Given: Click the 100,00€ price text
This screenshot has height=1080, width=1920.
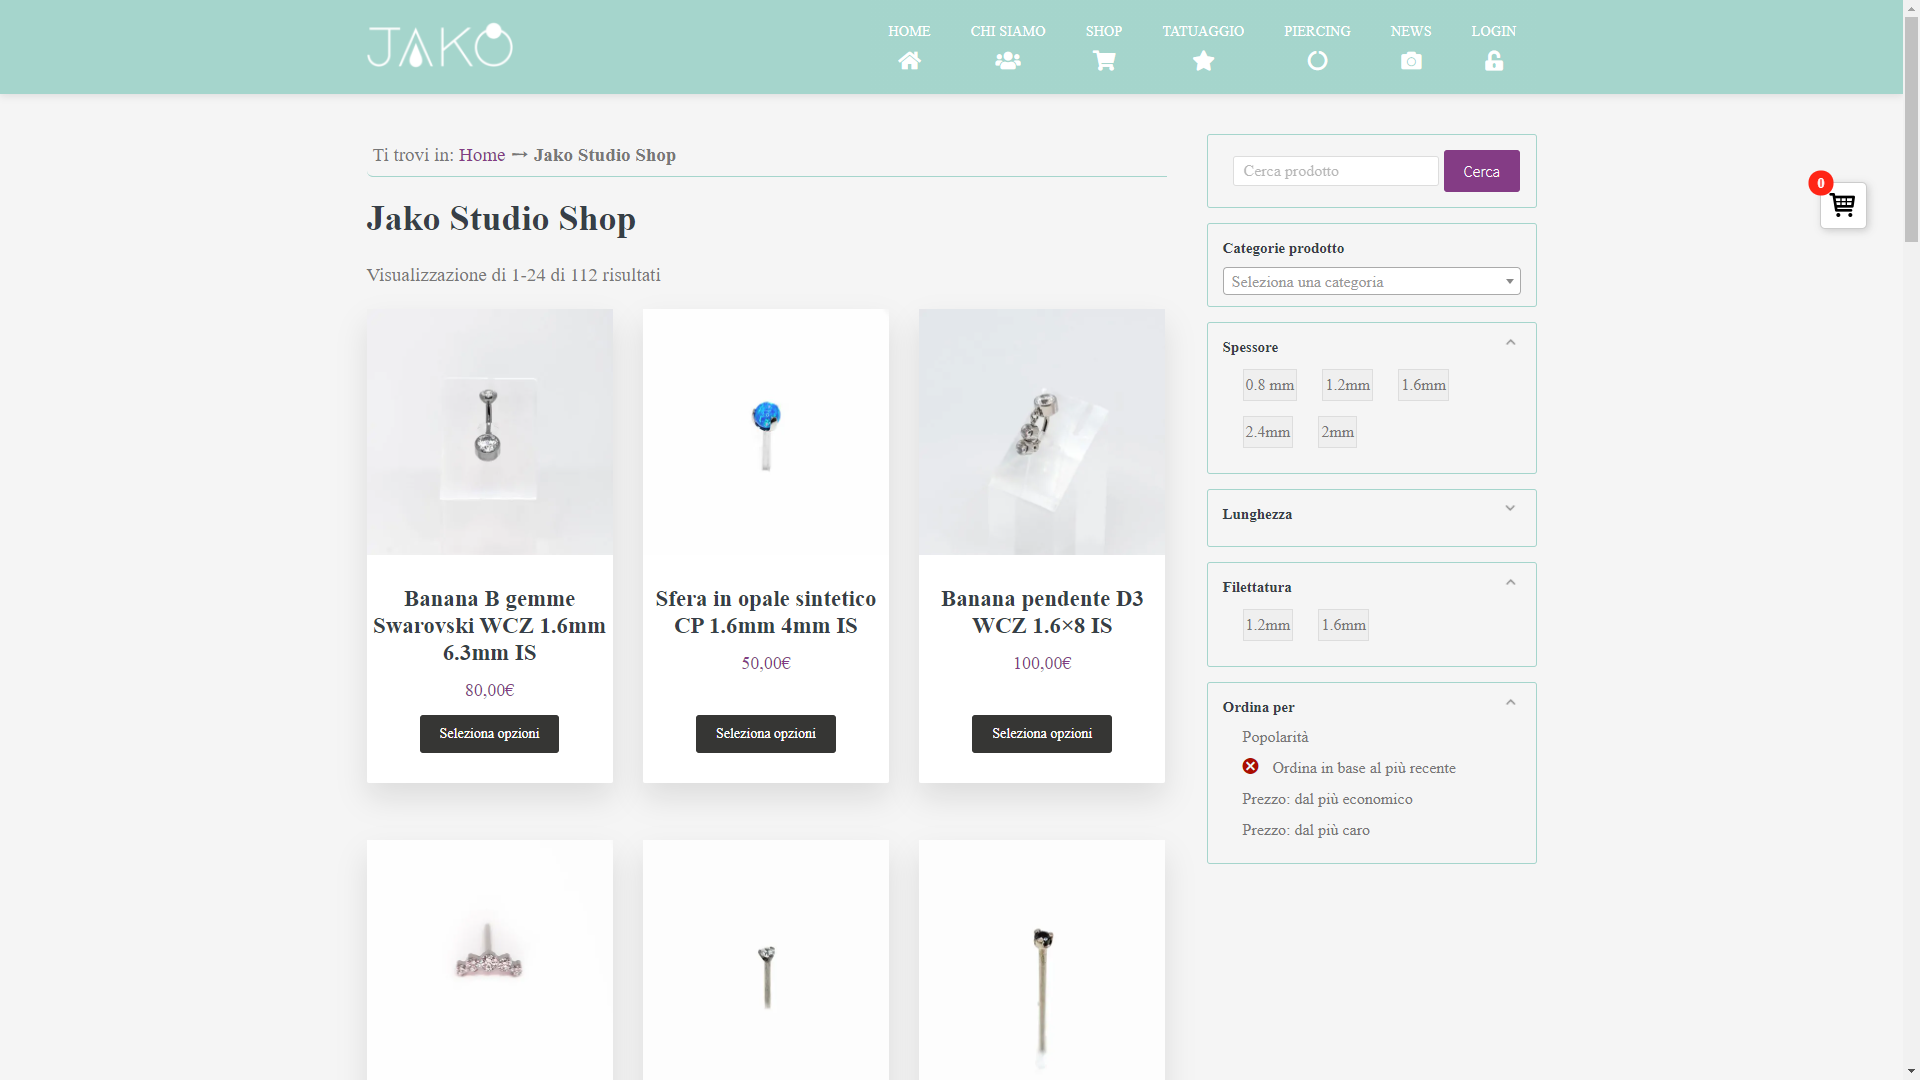Looking at the screenshot, I should (x=1041, y=663).
